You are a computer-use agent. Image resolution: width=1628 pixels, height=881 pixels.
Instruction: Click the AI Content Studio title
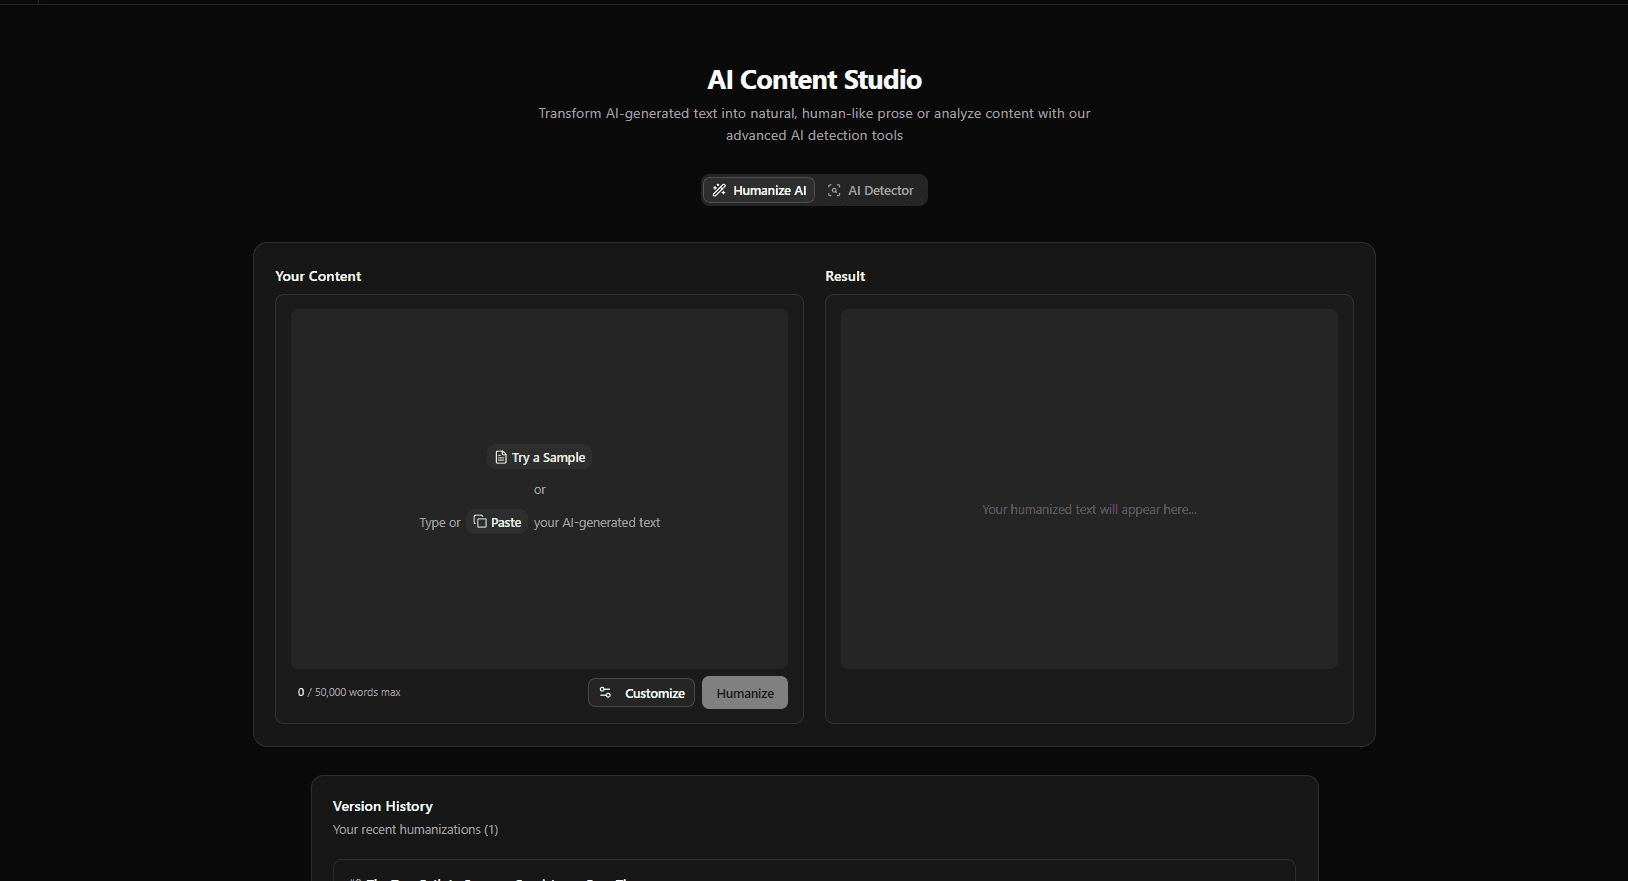(814, 80)
